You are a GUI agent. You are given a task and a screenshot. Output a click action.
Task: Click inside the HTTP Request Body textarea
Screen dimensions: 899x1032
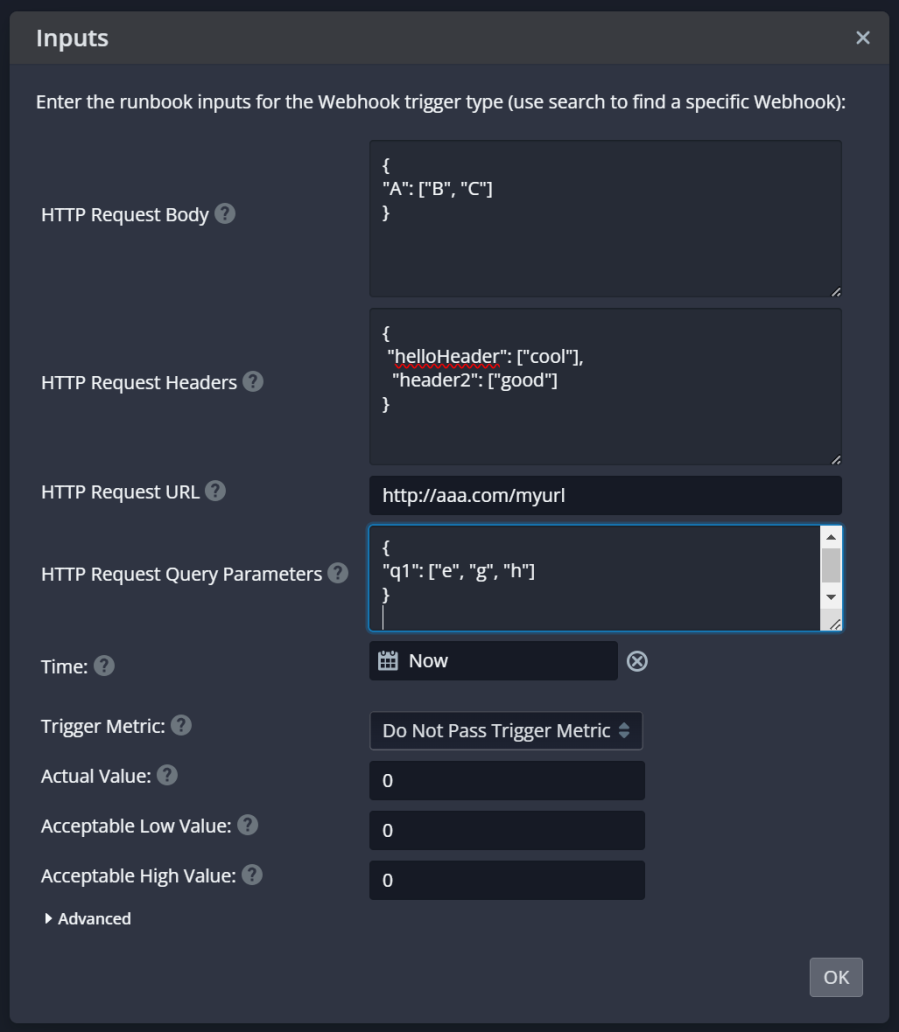coord(605,219)
